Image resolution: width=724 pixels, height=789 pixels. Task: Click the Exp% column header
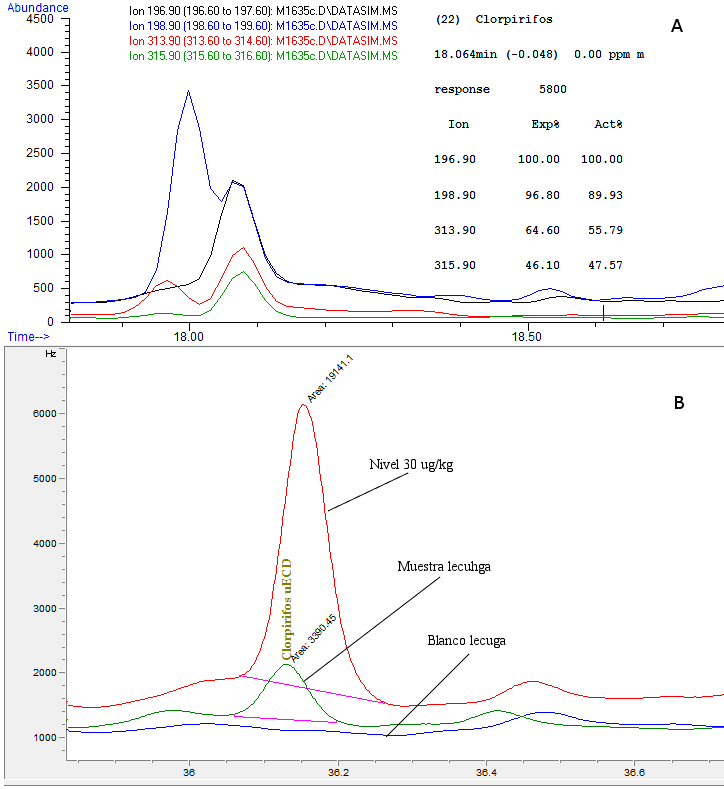545,125
